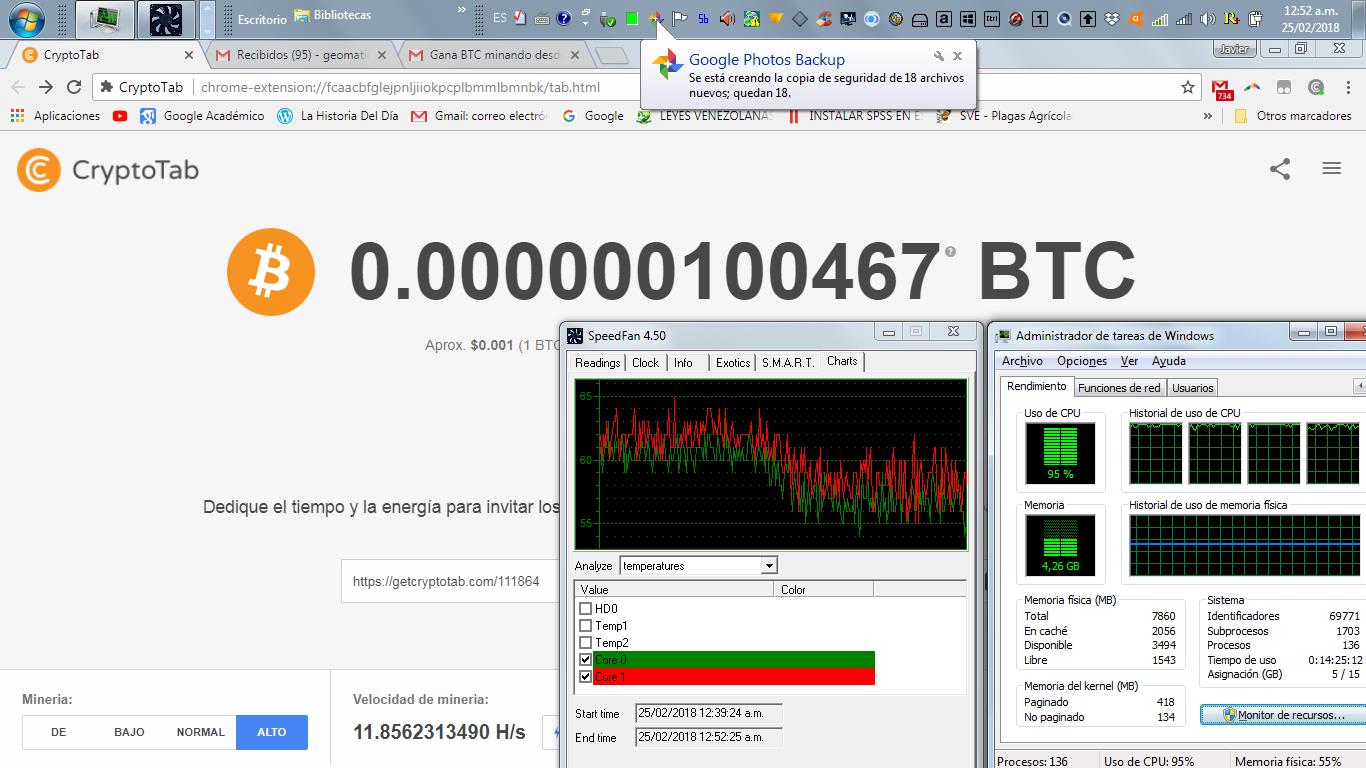This screenshot has width=1366, height=768.
Task: Switch to the S.M.A.R.T. tab in SpeedFan
Action: click(x=786, y=362)
